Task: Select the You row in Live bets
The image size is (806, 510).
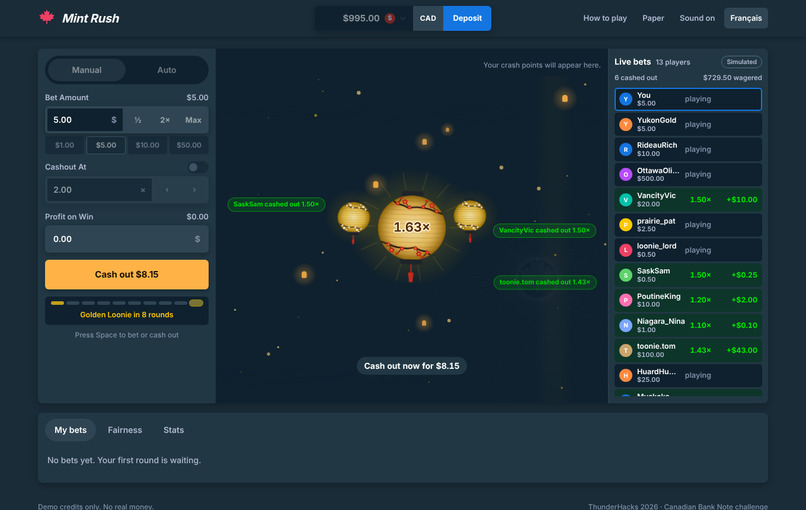Action: pos(688,99)
